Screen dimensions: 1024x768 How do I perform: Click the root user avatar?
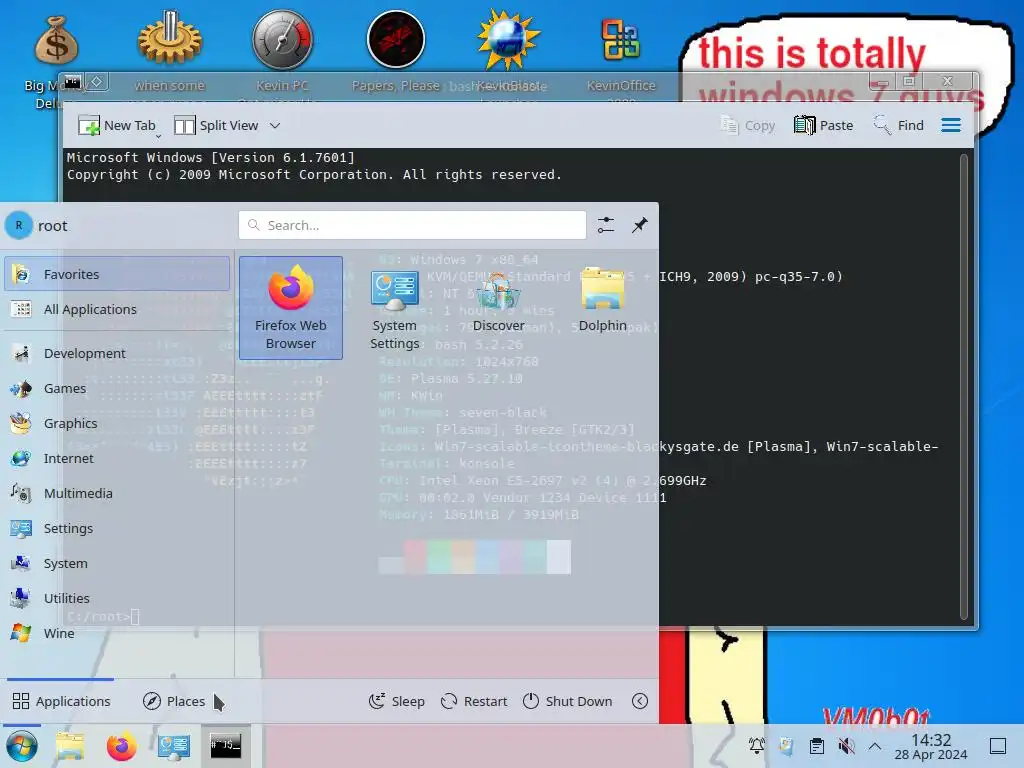(18, 225)
